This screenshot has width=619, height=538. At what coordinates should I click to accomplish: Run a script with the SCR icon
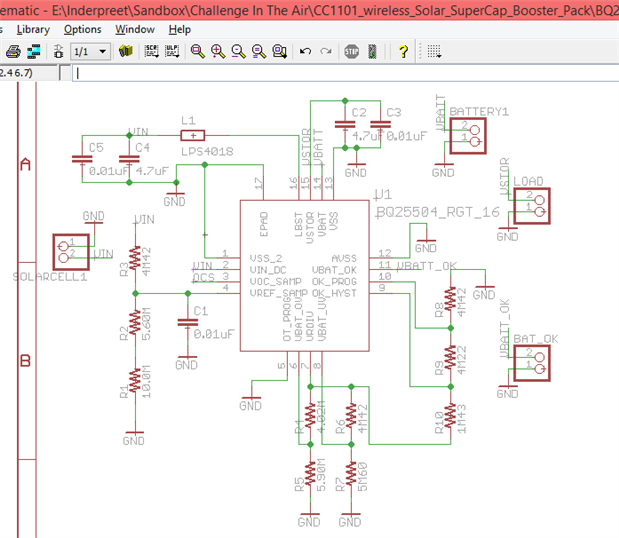click(151, 50)
